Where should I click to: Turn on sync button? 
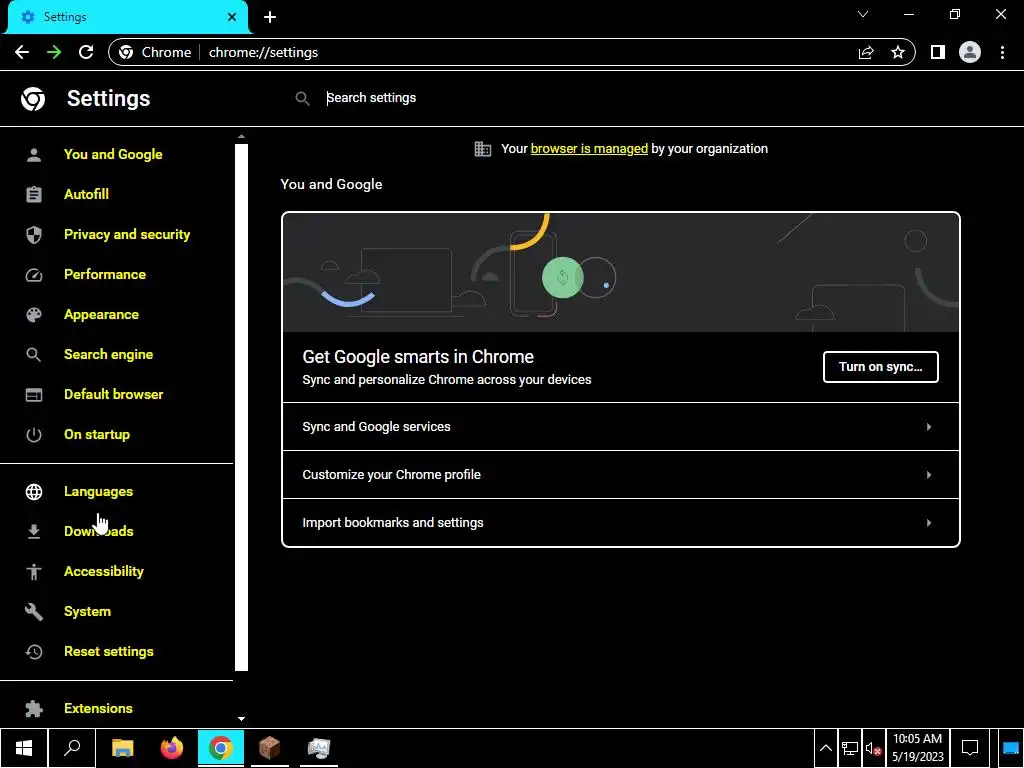coord(880,367)
